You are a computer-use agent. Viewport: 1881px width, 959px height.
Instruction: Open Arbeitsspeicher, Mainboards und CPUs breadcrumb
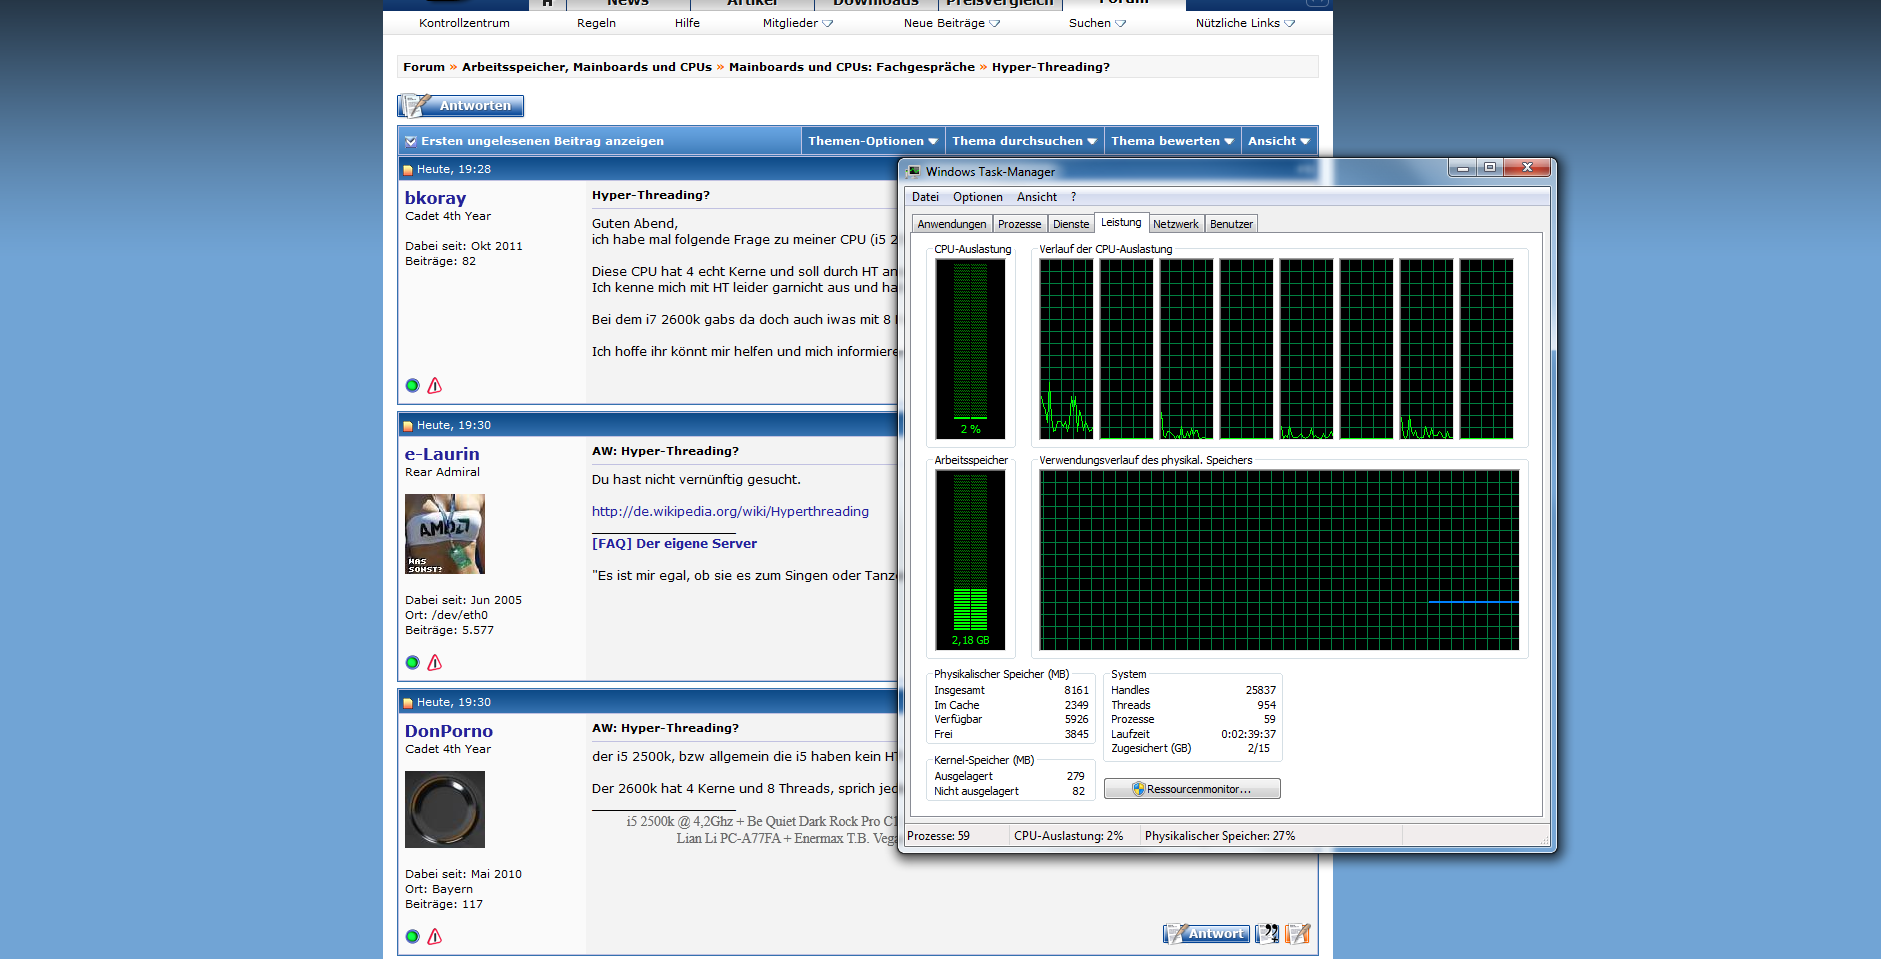click(x=587, y=67)
